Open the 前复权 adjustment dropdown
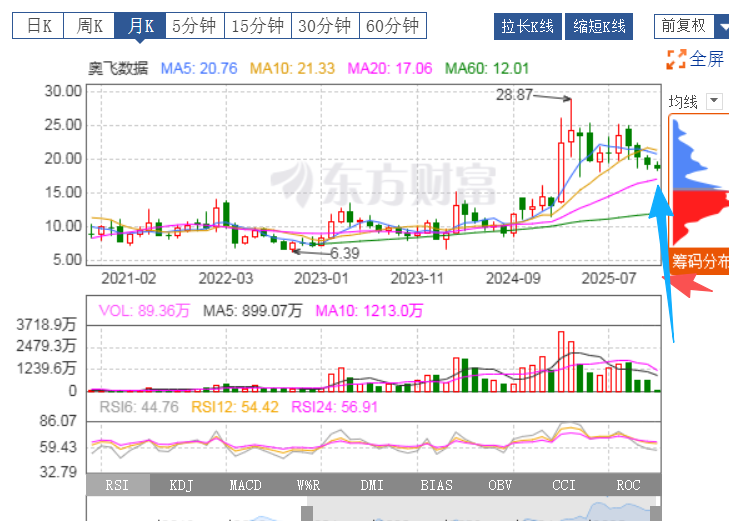The image size is (729, 521). pyautogui.click(x=692, y=26)
